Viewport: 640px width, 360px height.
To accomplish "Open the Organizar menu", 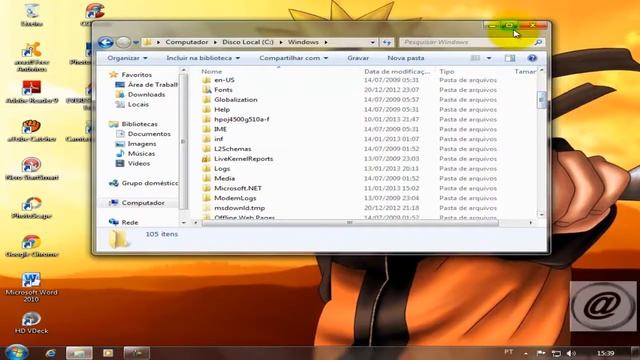I will click(x=127, y=58).
